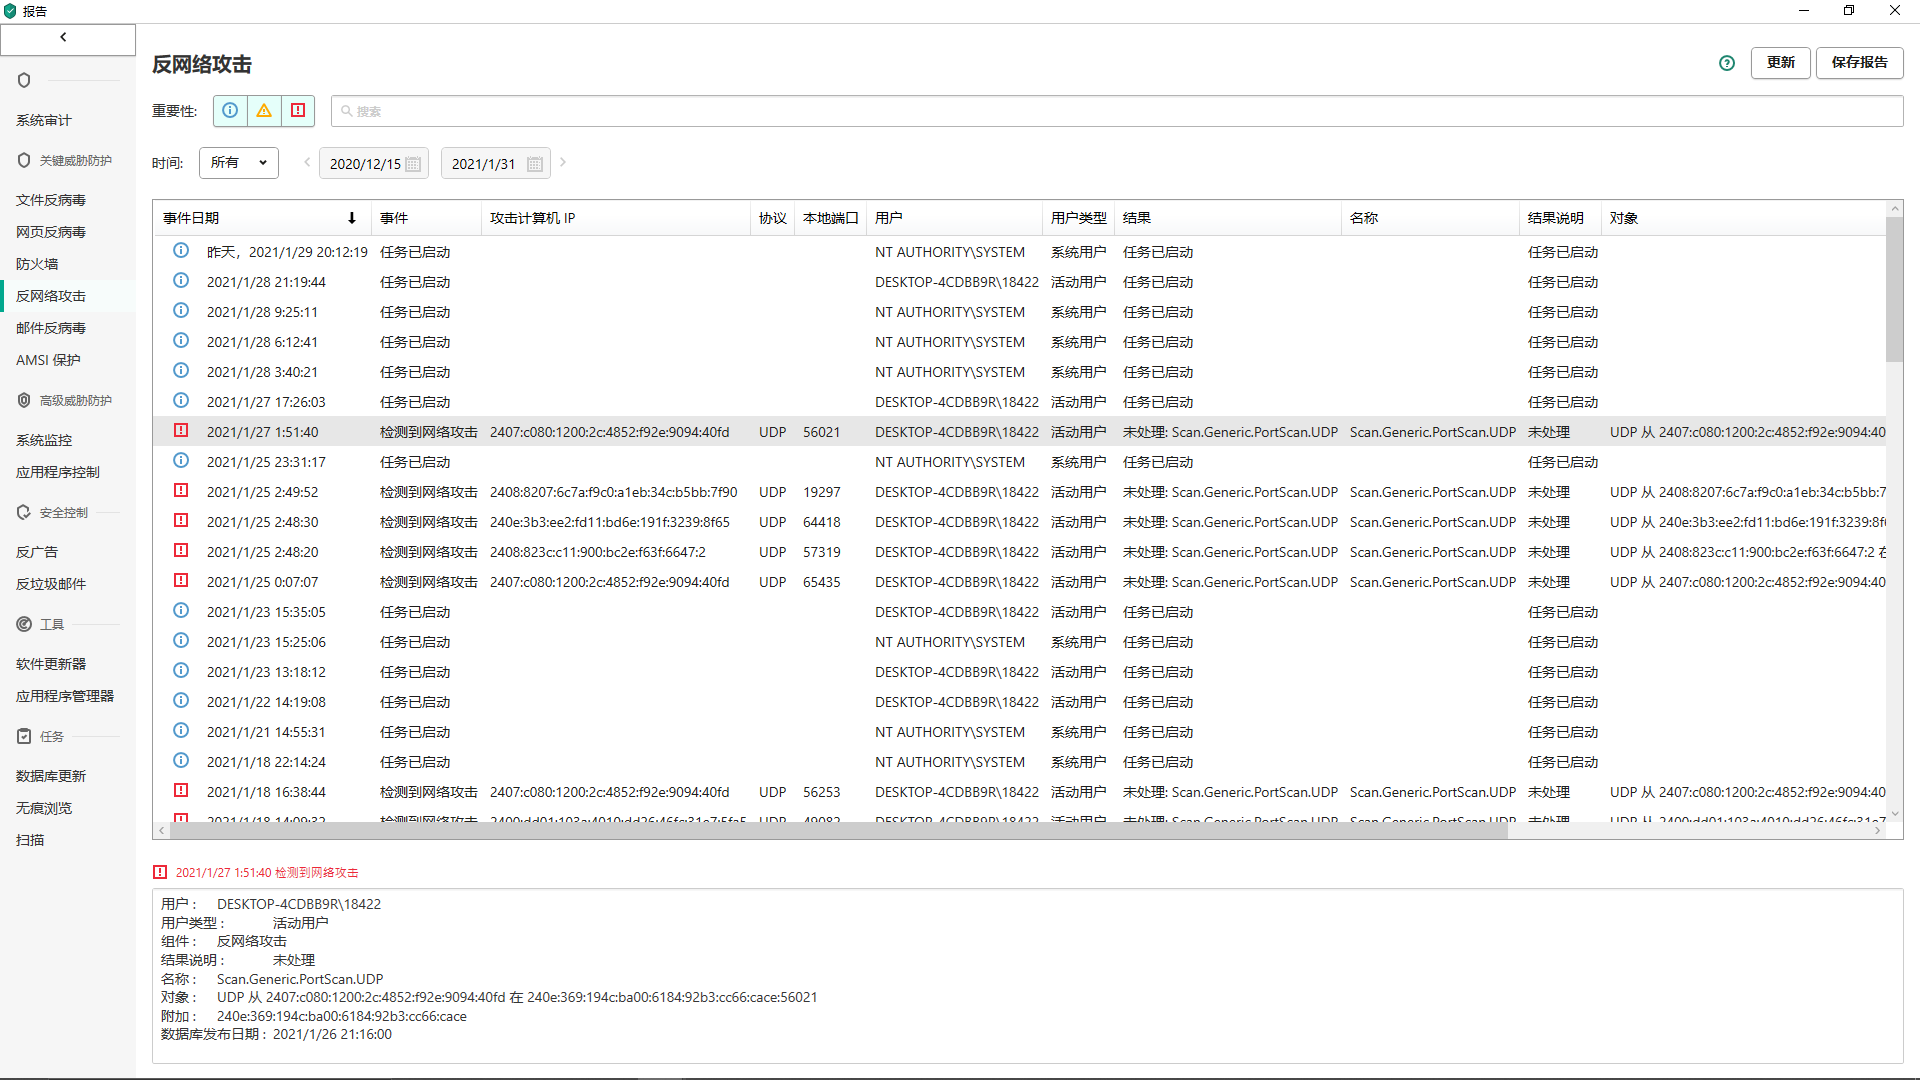Click the fingerprint icon beside 高级威胁防护
The height and width of the screenshot is (1080, 1920).
click(x=24, y=400)
